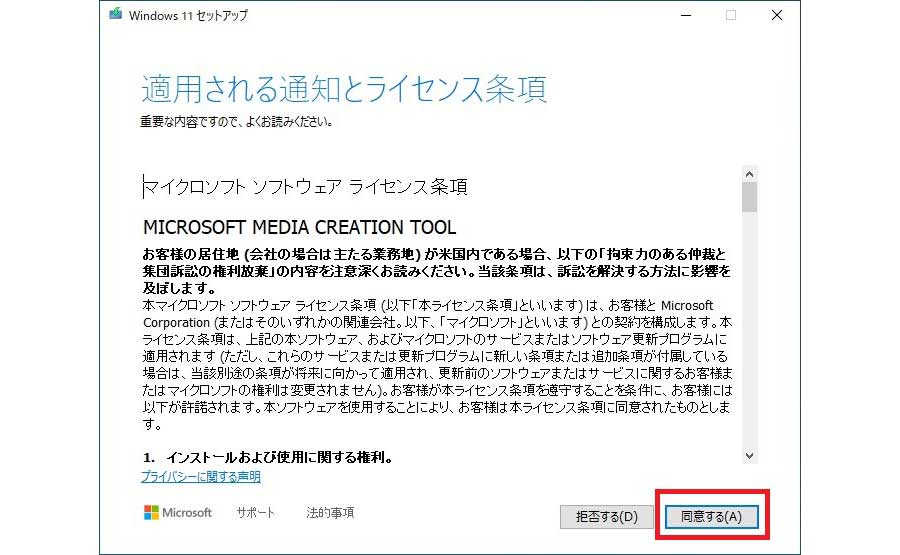The height and width of the screenshot is (555, 900).
Task: Click the 適用される通知とライセンス条項 page title
Action: click(344, 89)
